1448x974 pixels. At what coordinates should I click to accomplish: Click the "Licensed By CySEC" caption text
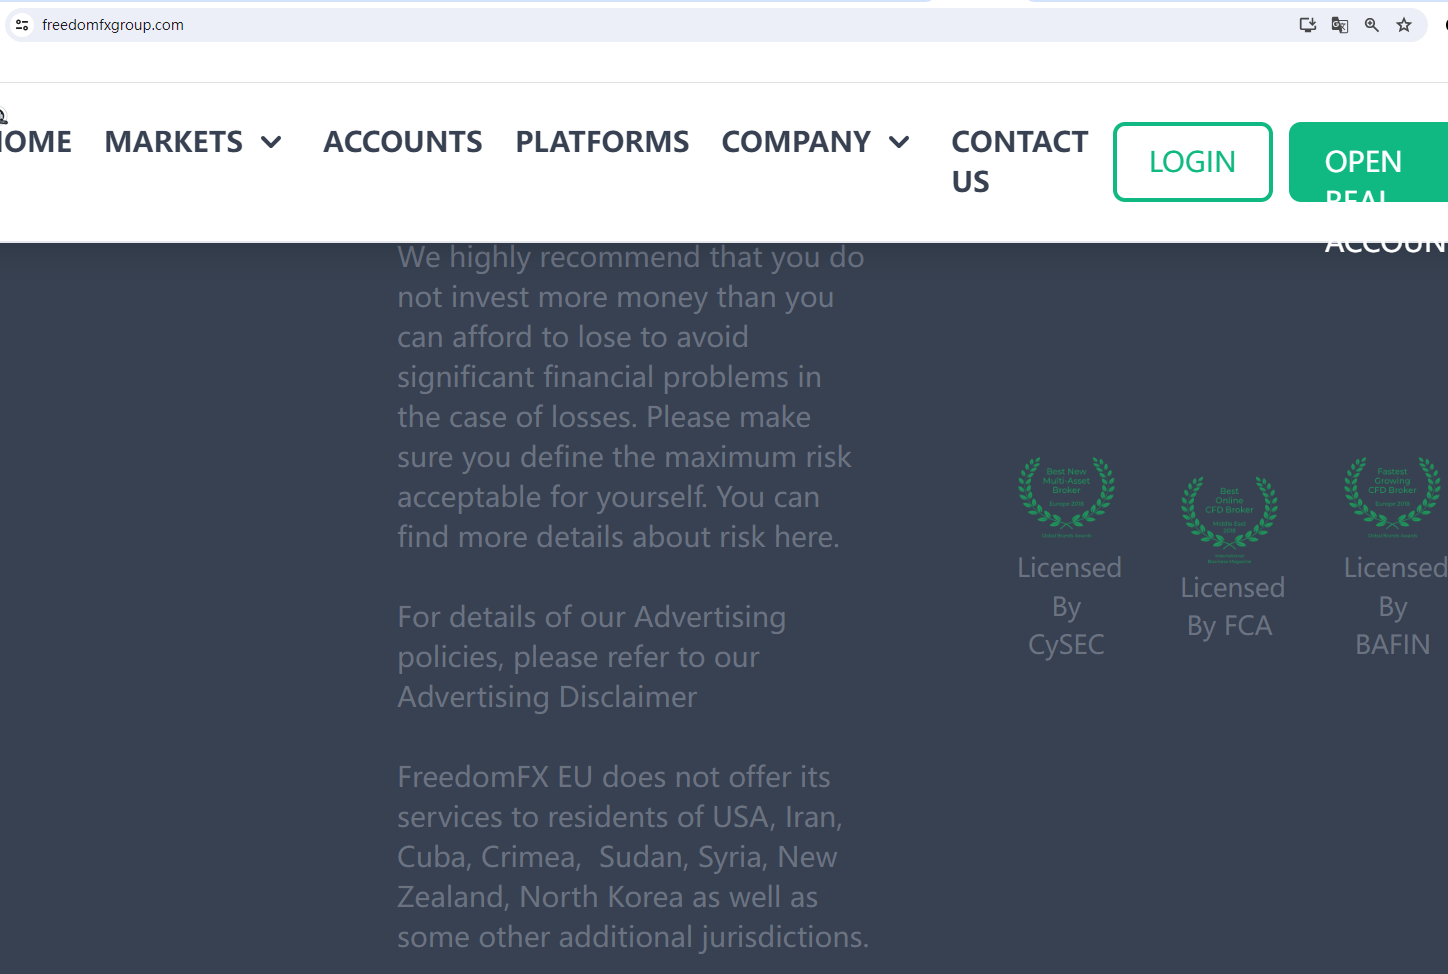(1067, 606)
